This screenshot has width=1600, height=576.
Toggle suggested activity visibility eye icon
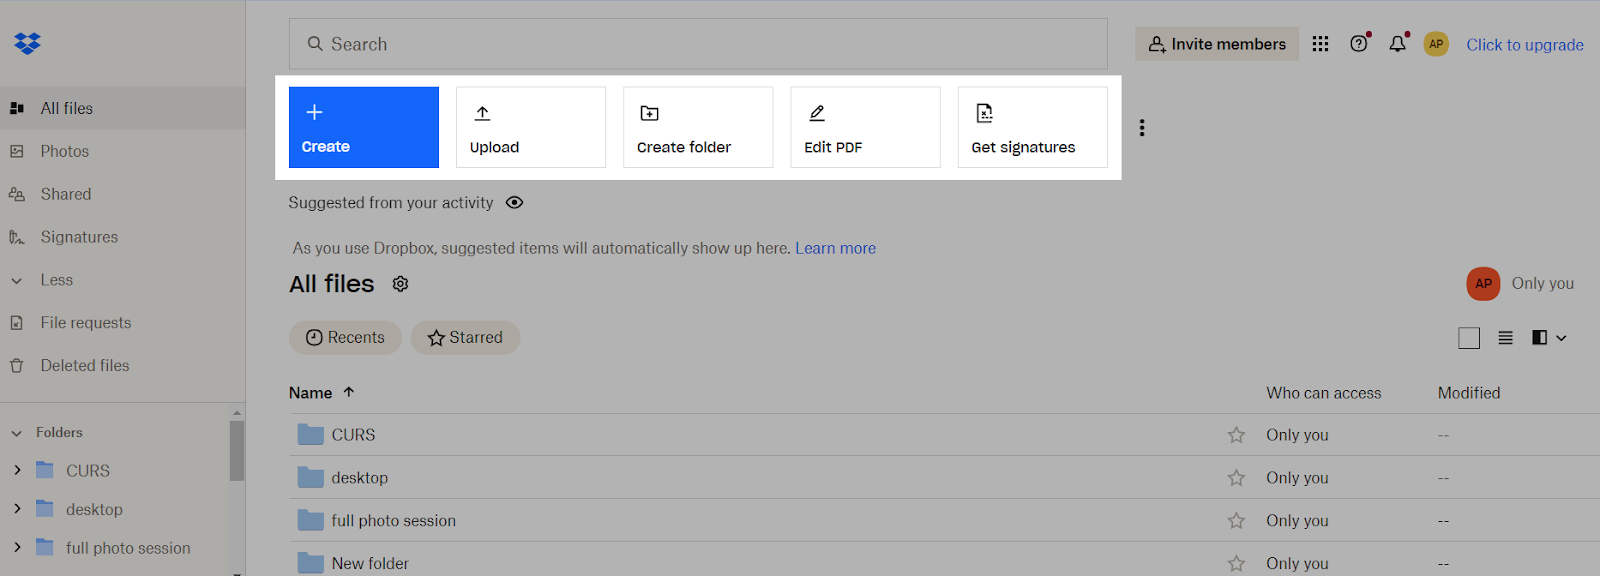514,203
